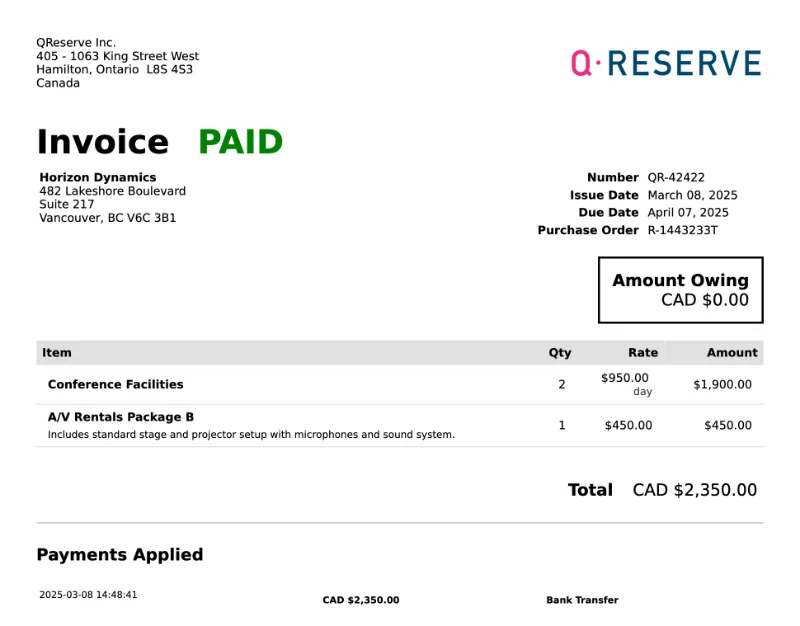Select the Horizon Dynamics customer name
800x626 pixels.
pos(98,177)
